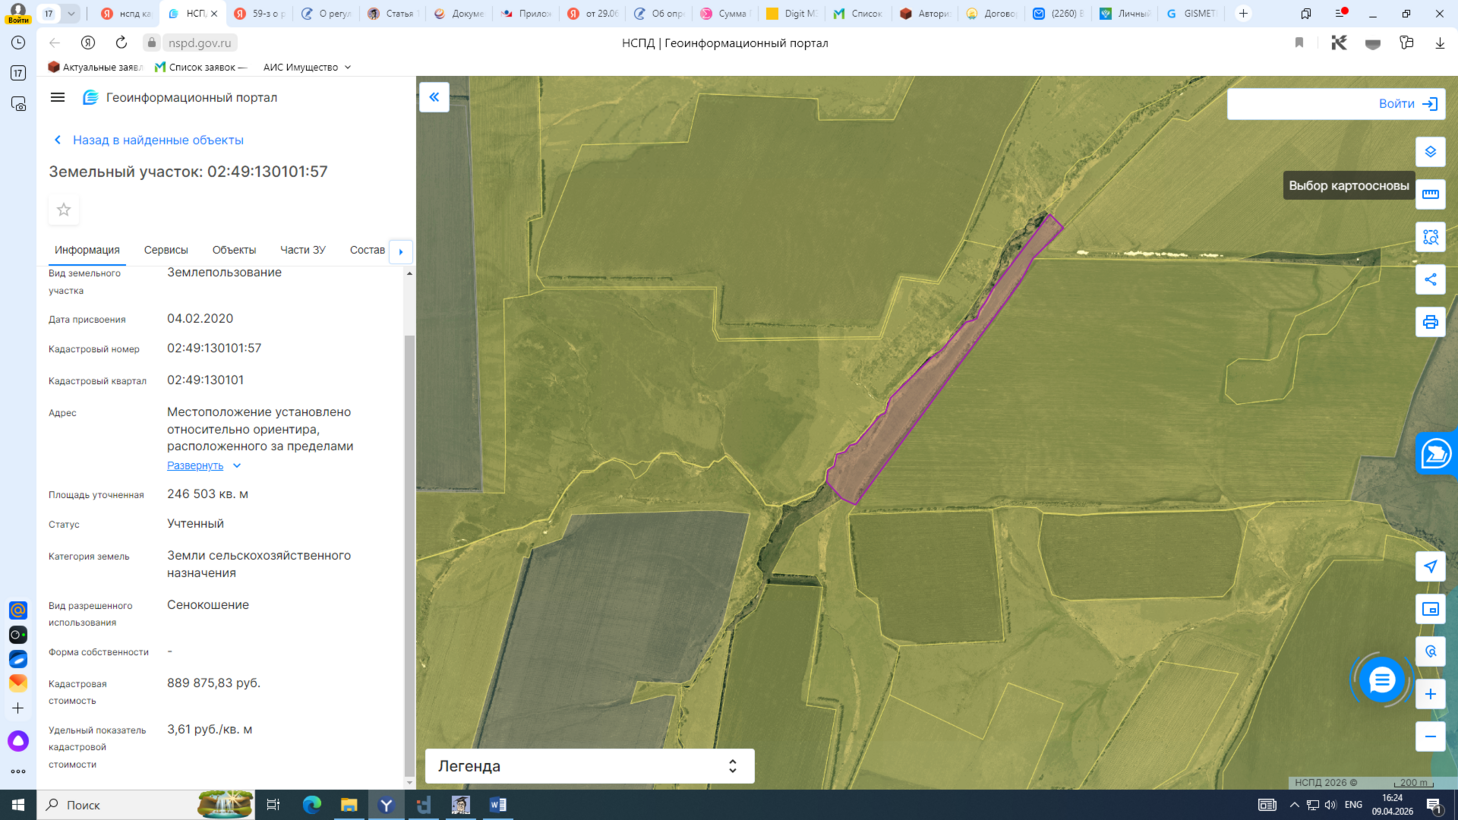Viewport: 1458px width, 820px height.
Task: Print the map using printer icon
Action: point(1430,322)
